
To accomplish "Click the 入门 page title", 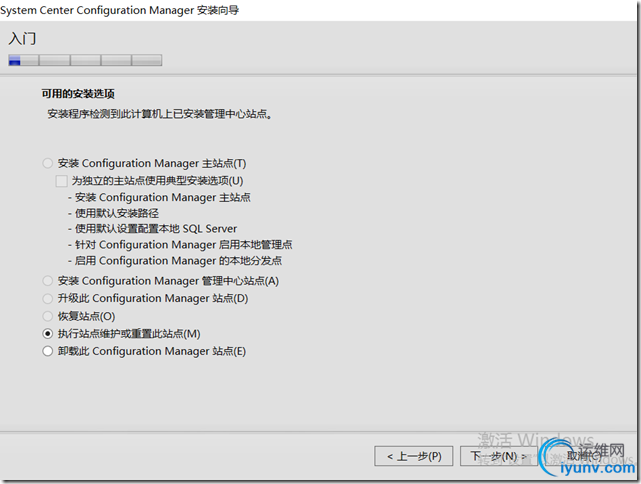I will [x=22, y=39].
